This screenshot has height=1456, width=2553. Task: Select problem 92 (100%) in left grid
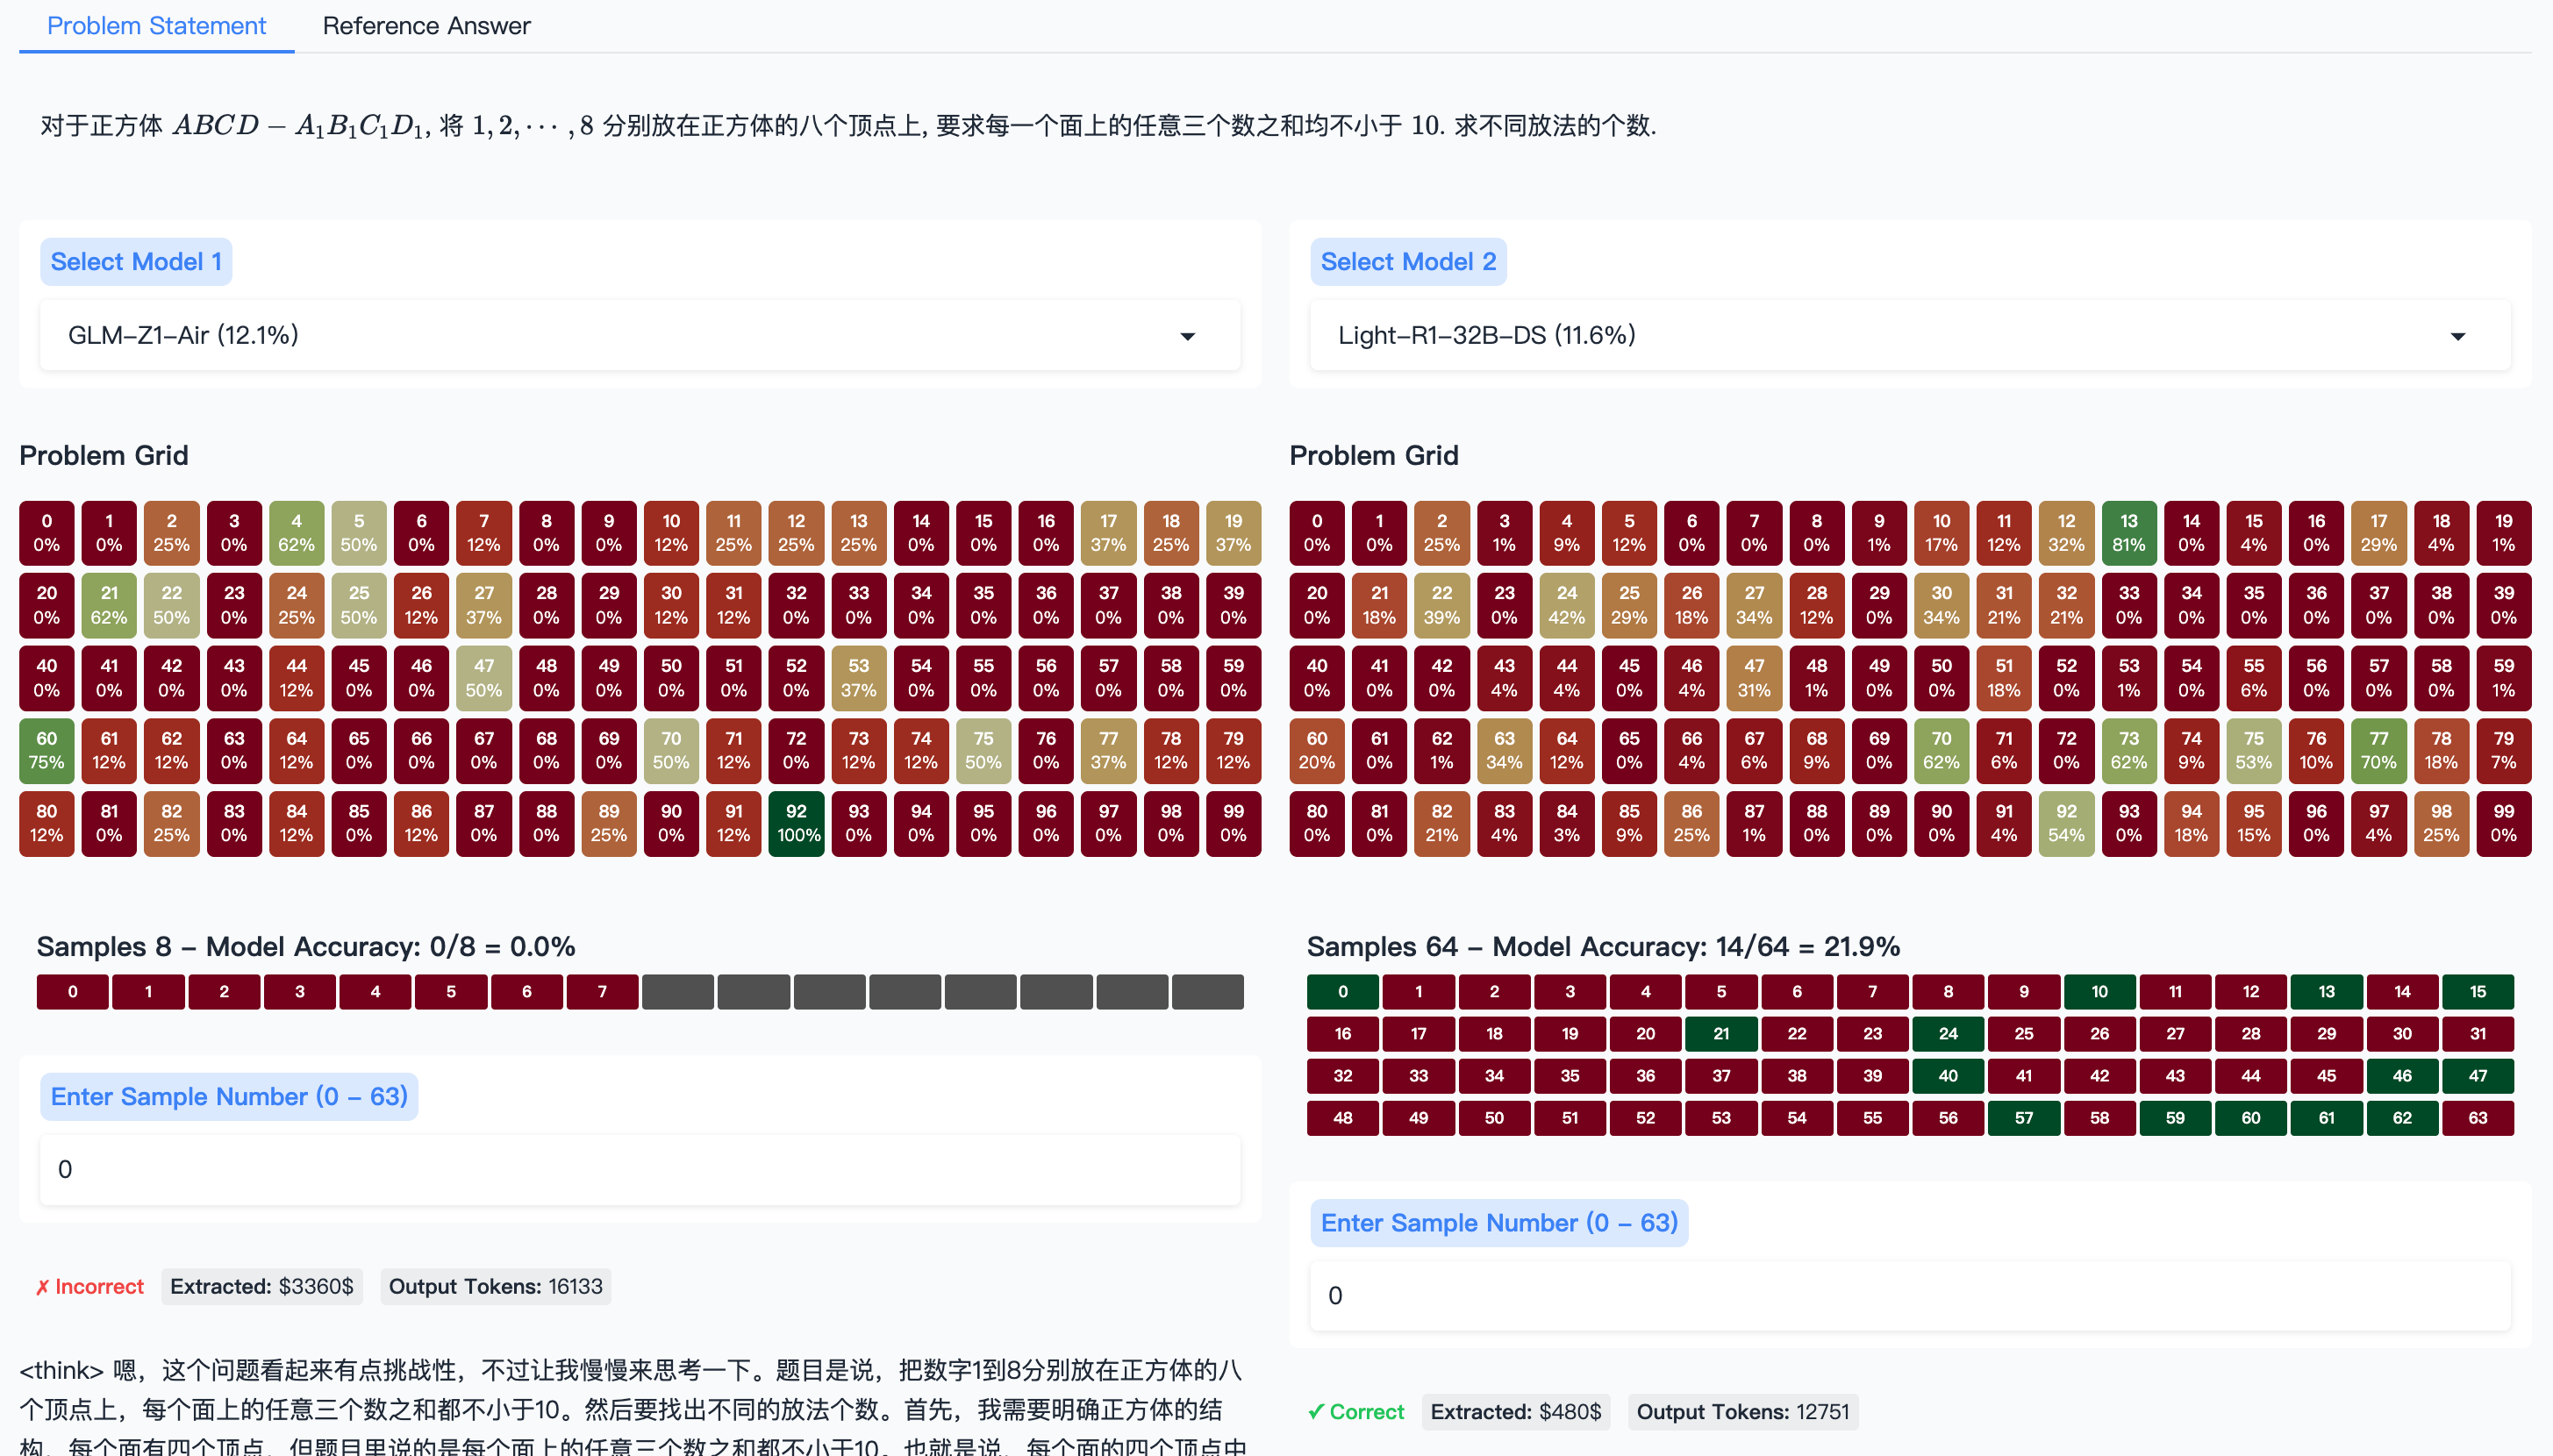(x=796, y=823)
